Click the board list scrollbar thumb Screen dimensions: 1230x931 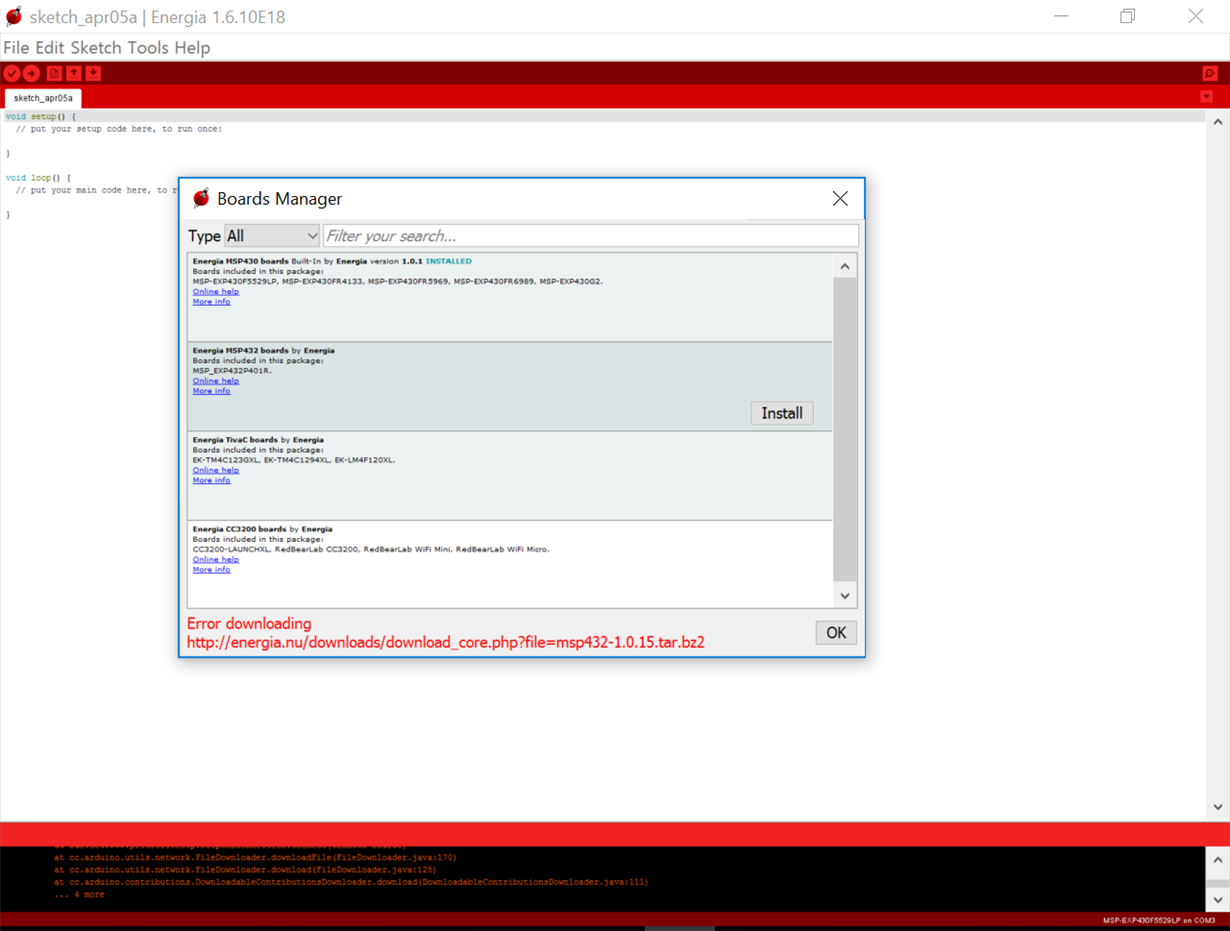[845, 430]
